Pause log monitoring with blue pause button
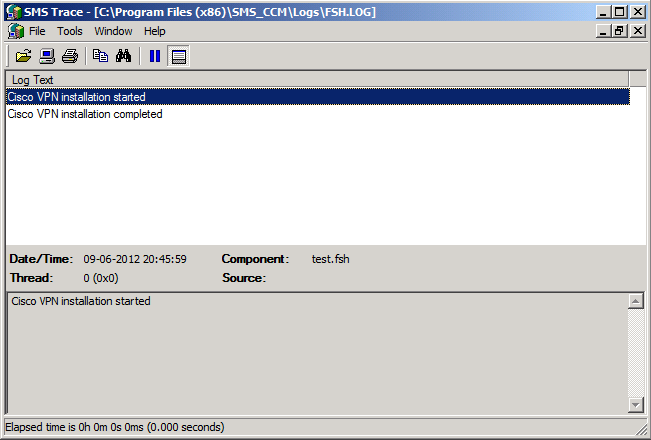Viewport: 651px width, 440px height. pos(155,56)
